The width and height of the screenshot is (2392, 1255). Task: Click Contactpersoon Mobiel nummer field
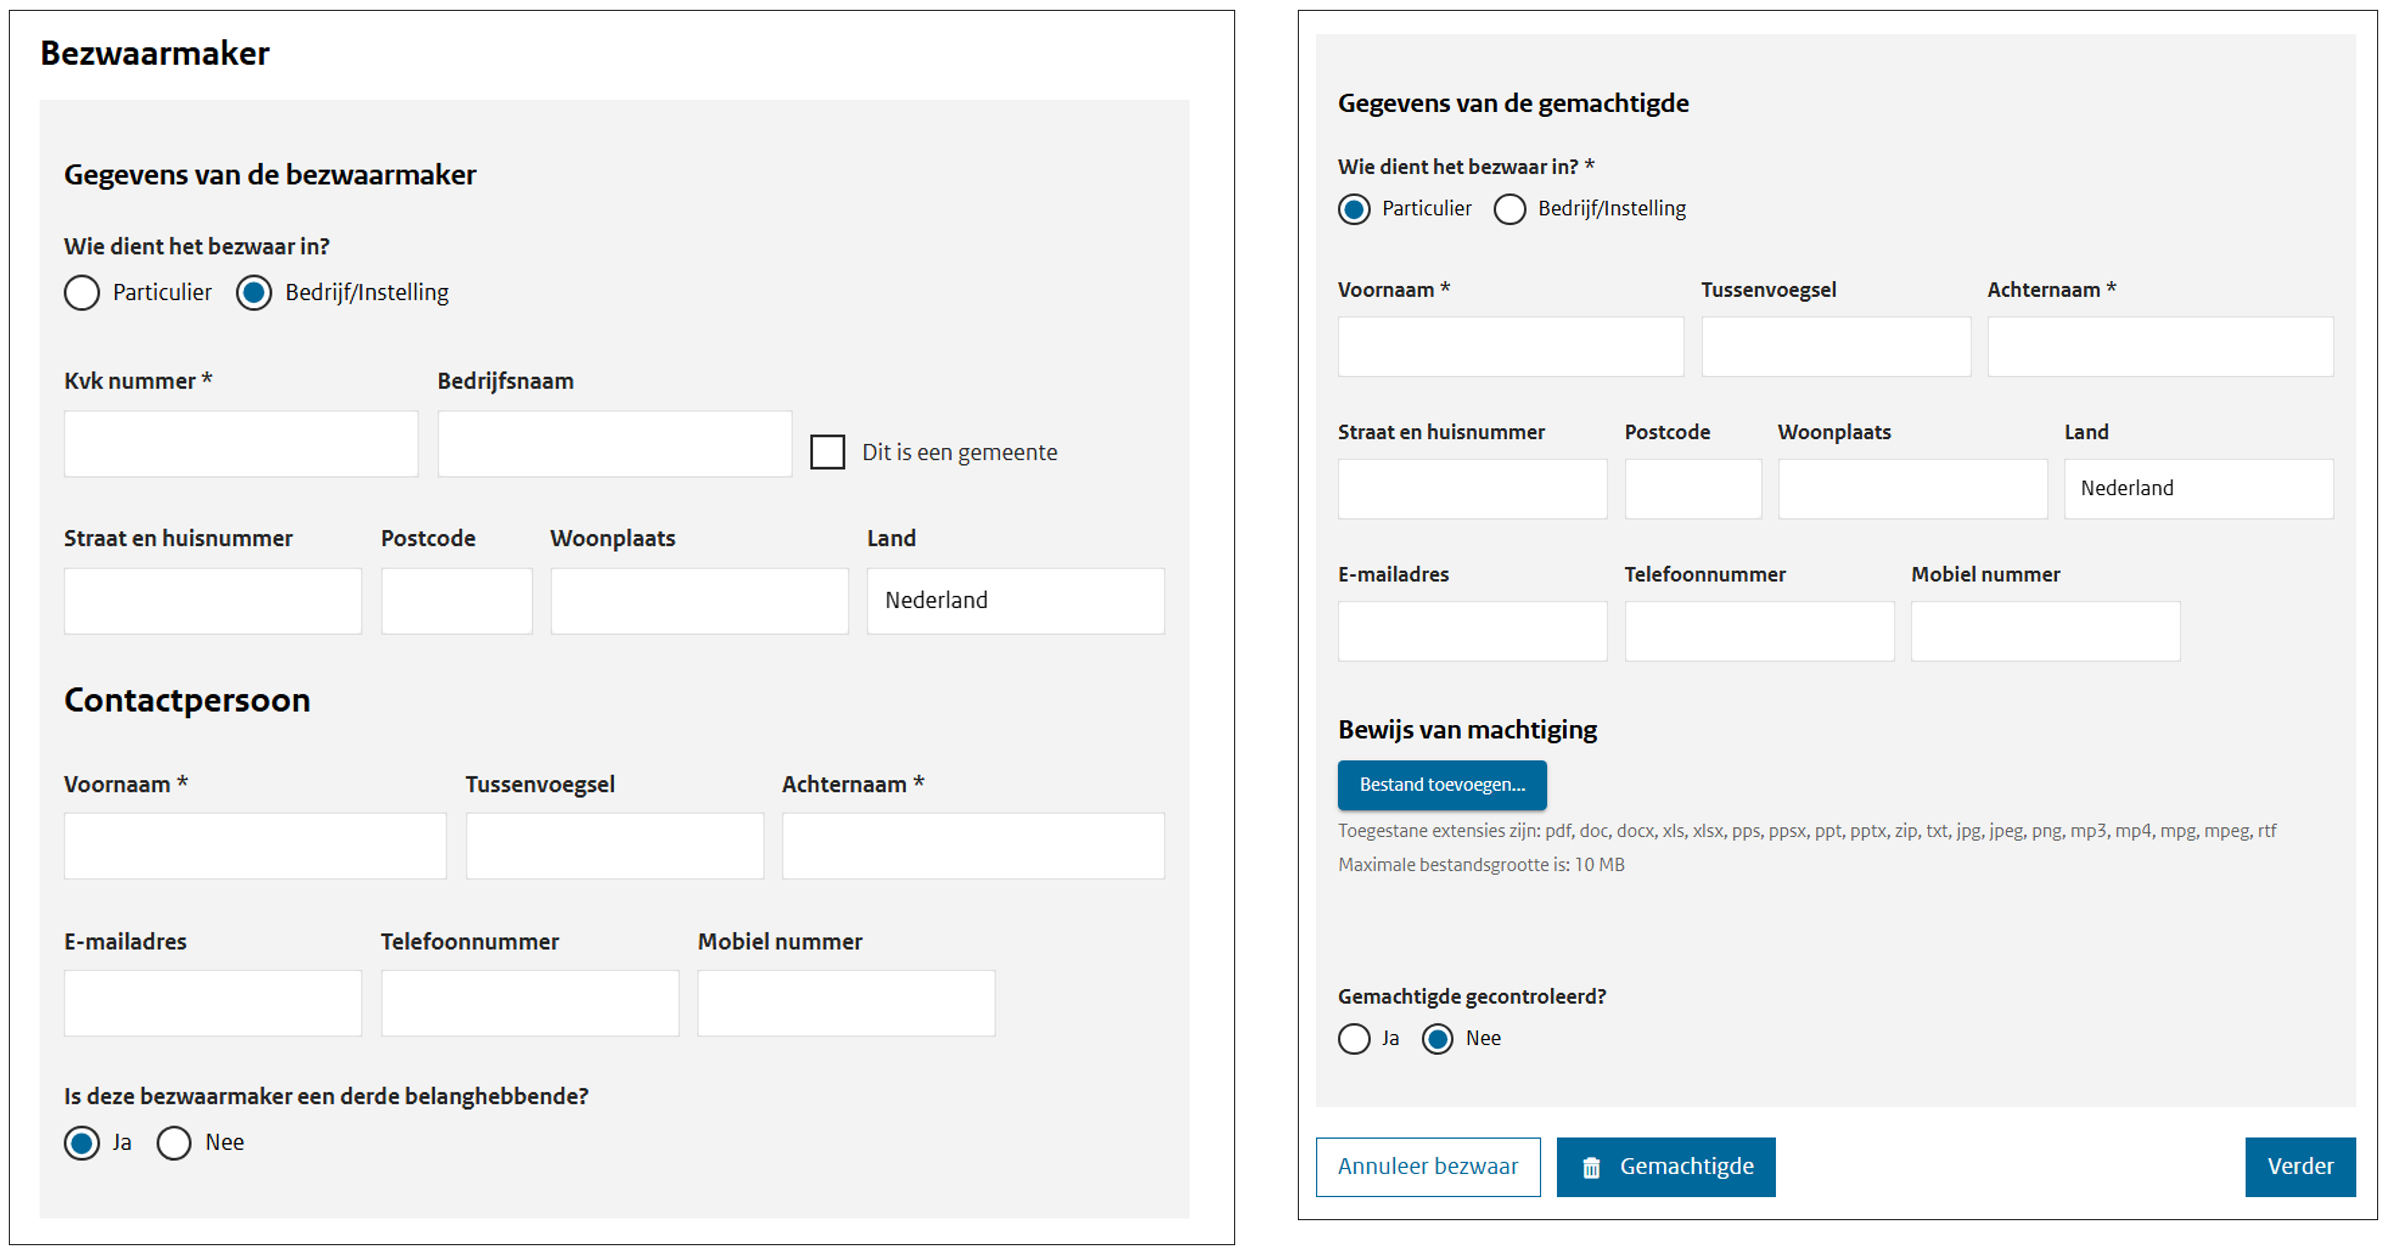(x=846, y=1003)
